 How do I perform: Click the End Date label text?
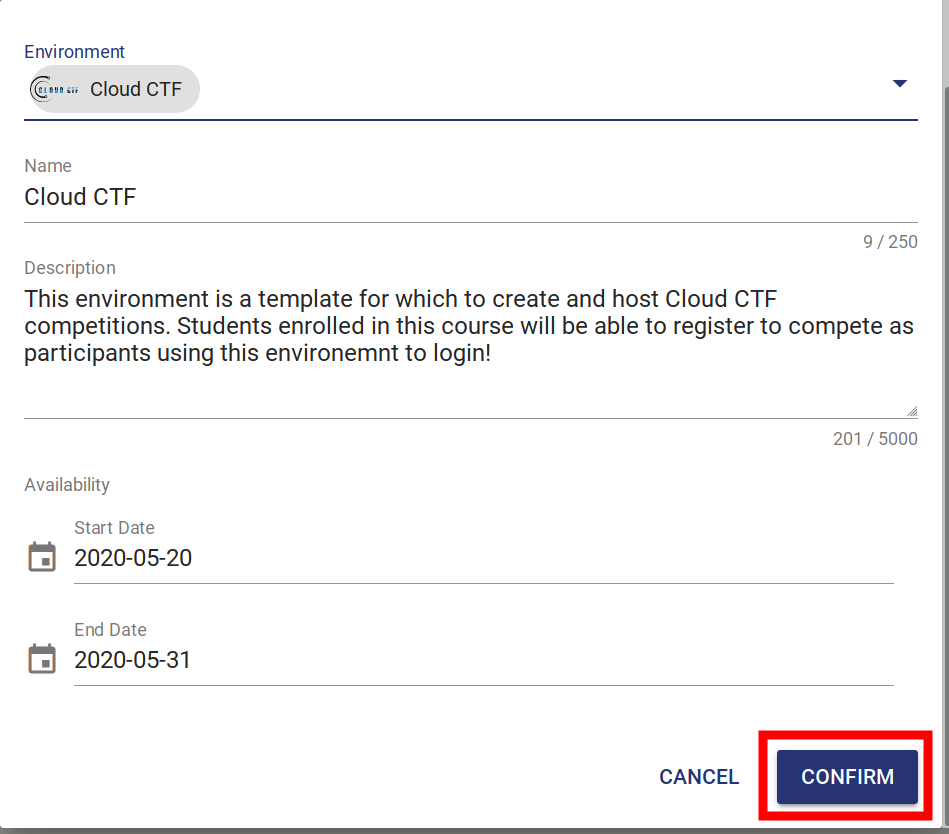pos(110,629)
